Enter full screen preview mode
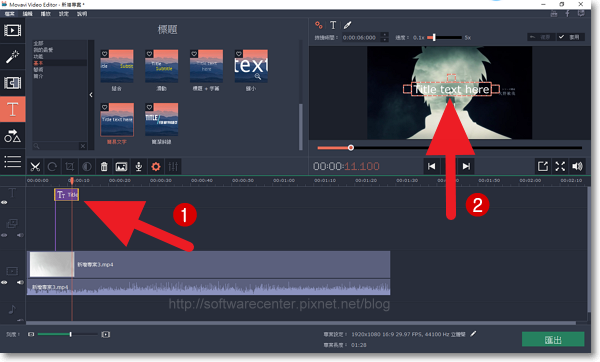The image size is (600, 362). (x=560, y=166)
